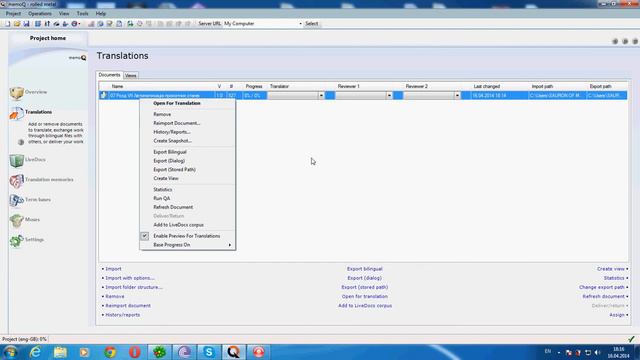Toggle Enable Preview For Translations checkbox
The height and width of the screenshot is (360, 640).
(144, 236)
